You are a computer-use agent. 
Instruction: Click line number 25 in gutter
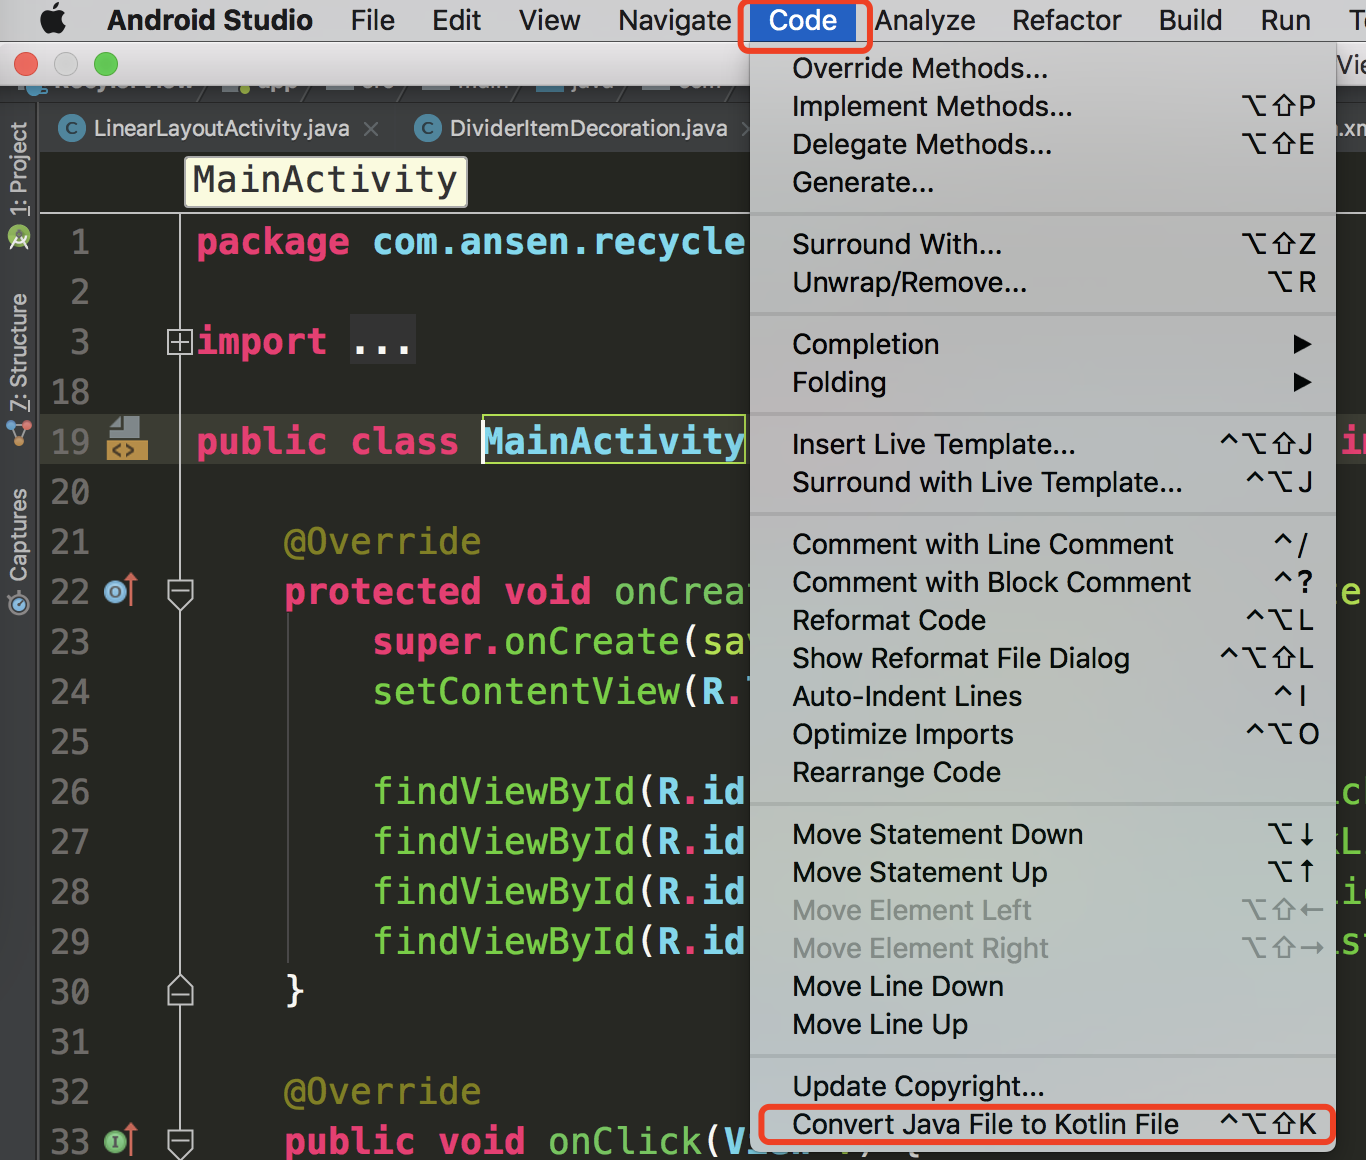click(x=70, y=742)
